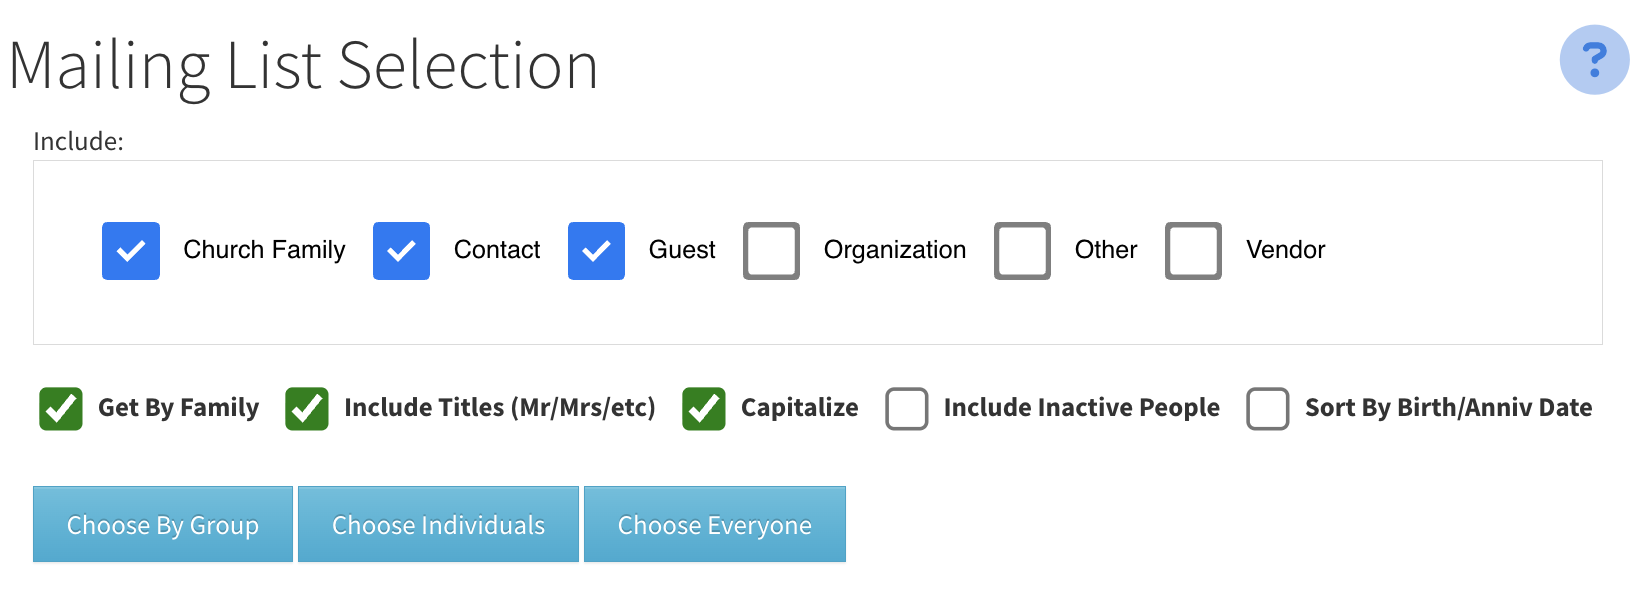The width and height of the screenshot is (1648, 610).
Task: Disable the Contact checkbox
Action: (x=401, y=251)
